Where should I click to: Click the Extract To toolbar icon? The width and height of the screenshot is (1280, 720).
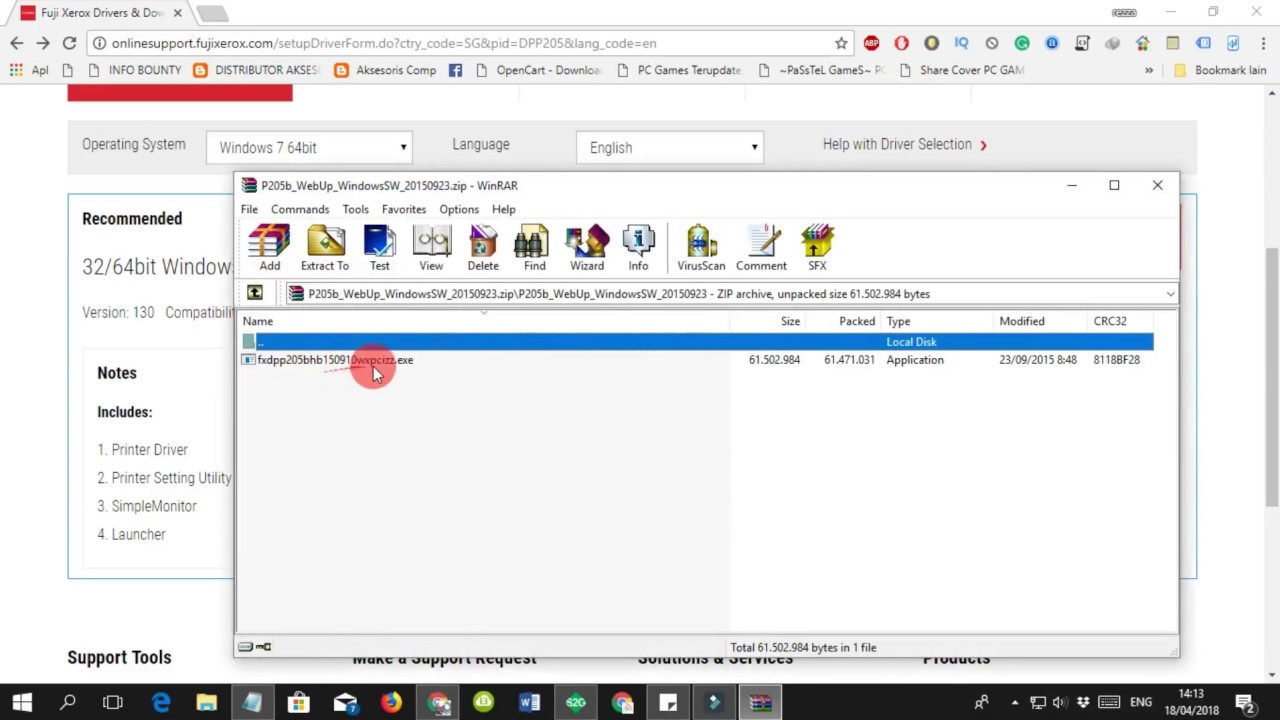[x=325, y=247]
